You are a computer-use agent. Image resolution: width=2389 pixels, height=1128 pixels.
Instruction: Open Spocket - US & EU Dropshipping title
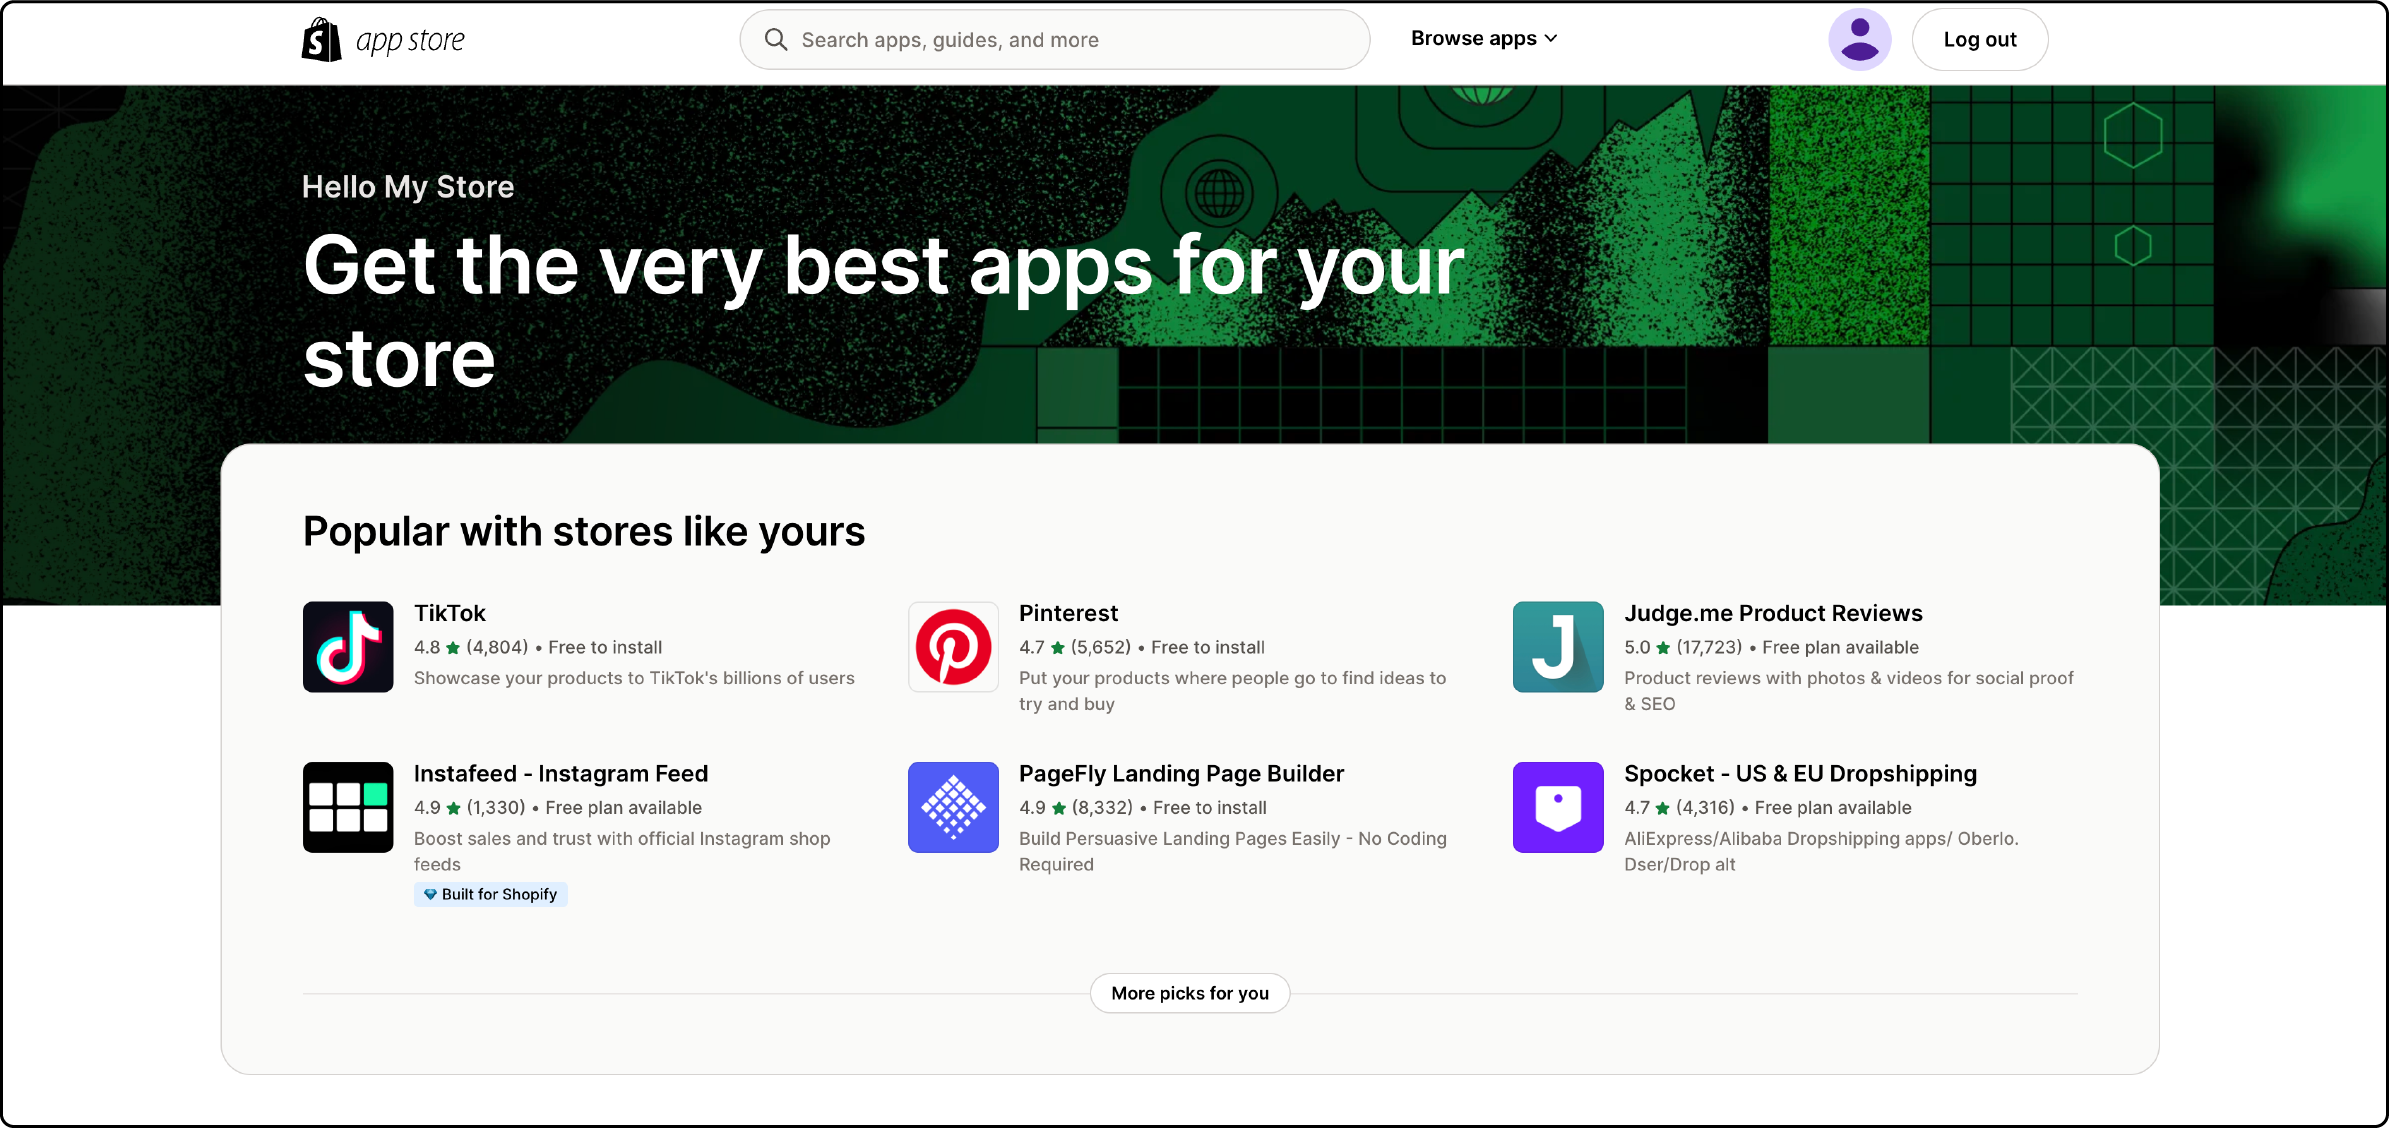1800,773
